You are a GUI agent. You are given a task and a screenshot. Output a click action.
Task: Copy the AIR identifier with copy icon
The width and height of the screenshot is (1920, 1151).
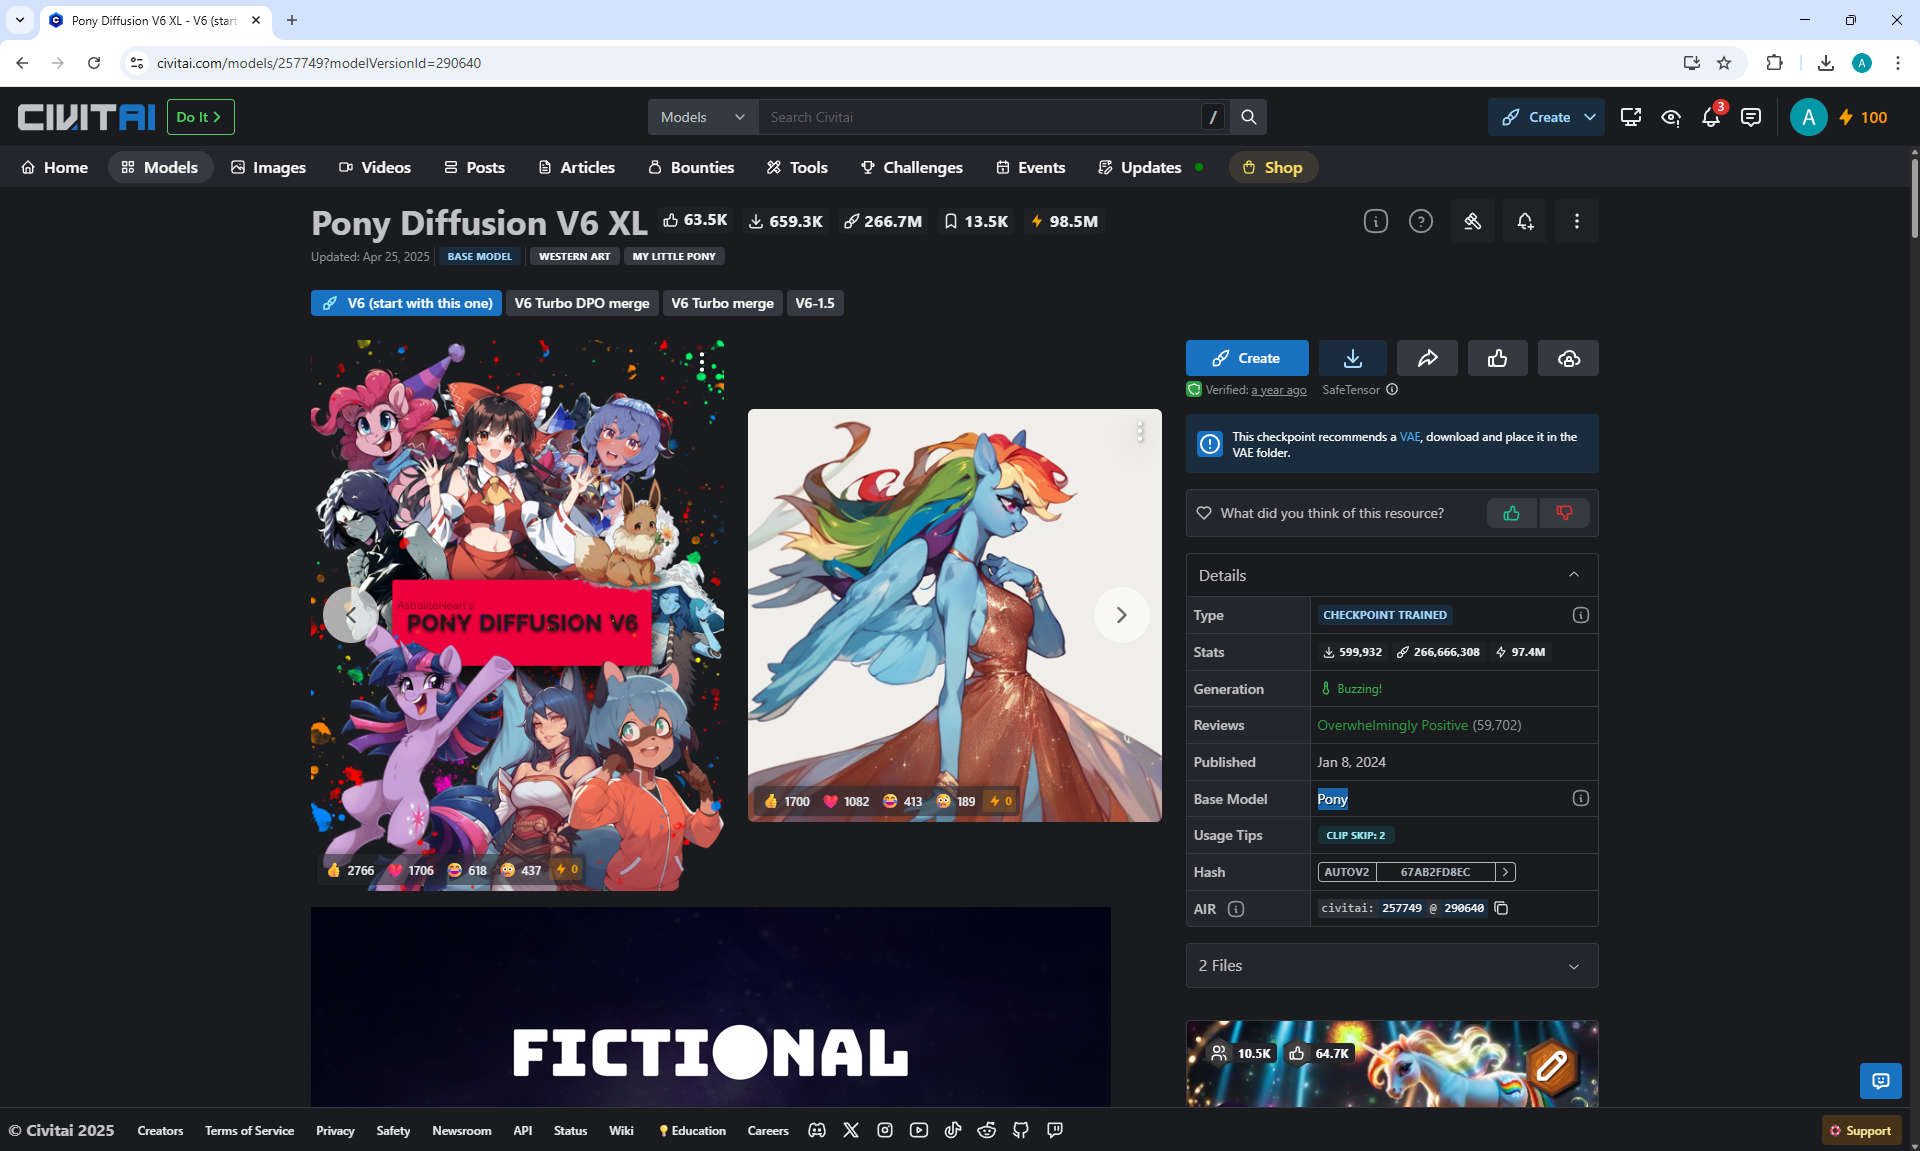pyautogui.click(x=1501, y=908)
